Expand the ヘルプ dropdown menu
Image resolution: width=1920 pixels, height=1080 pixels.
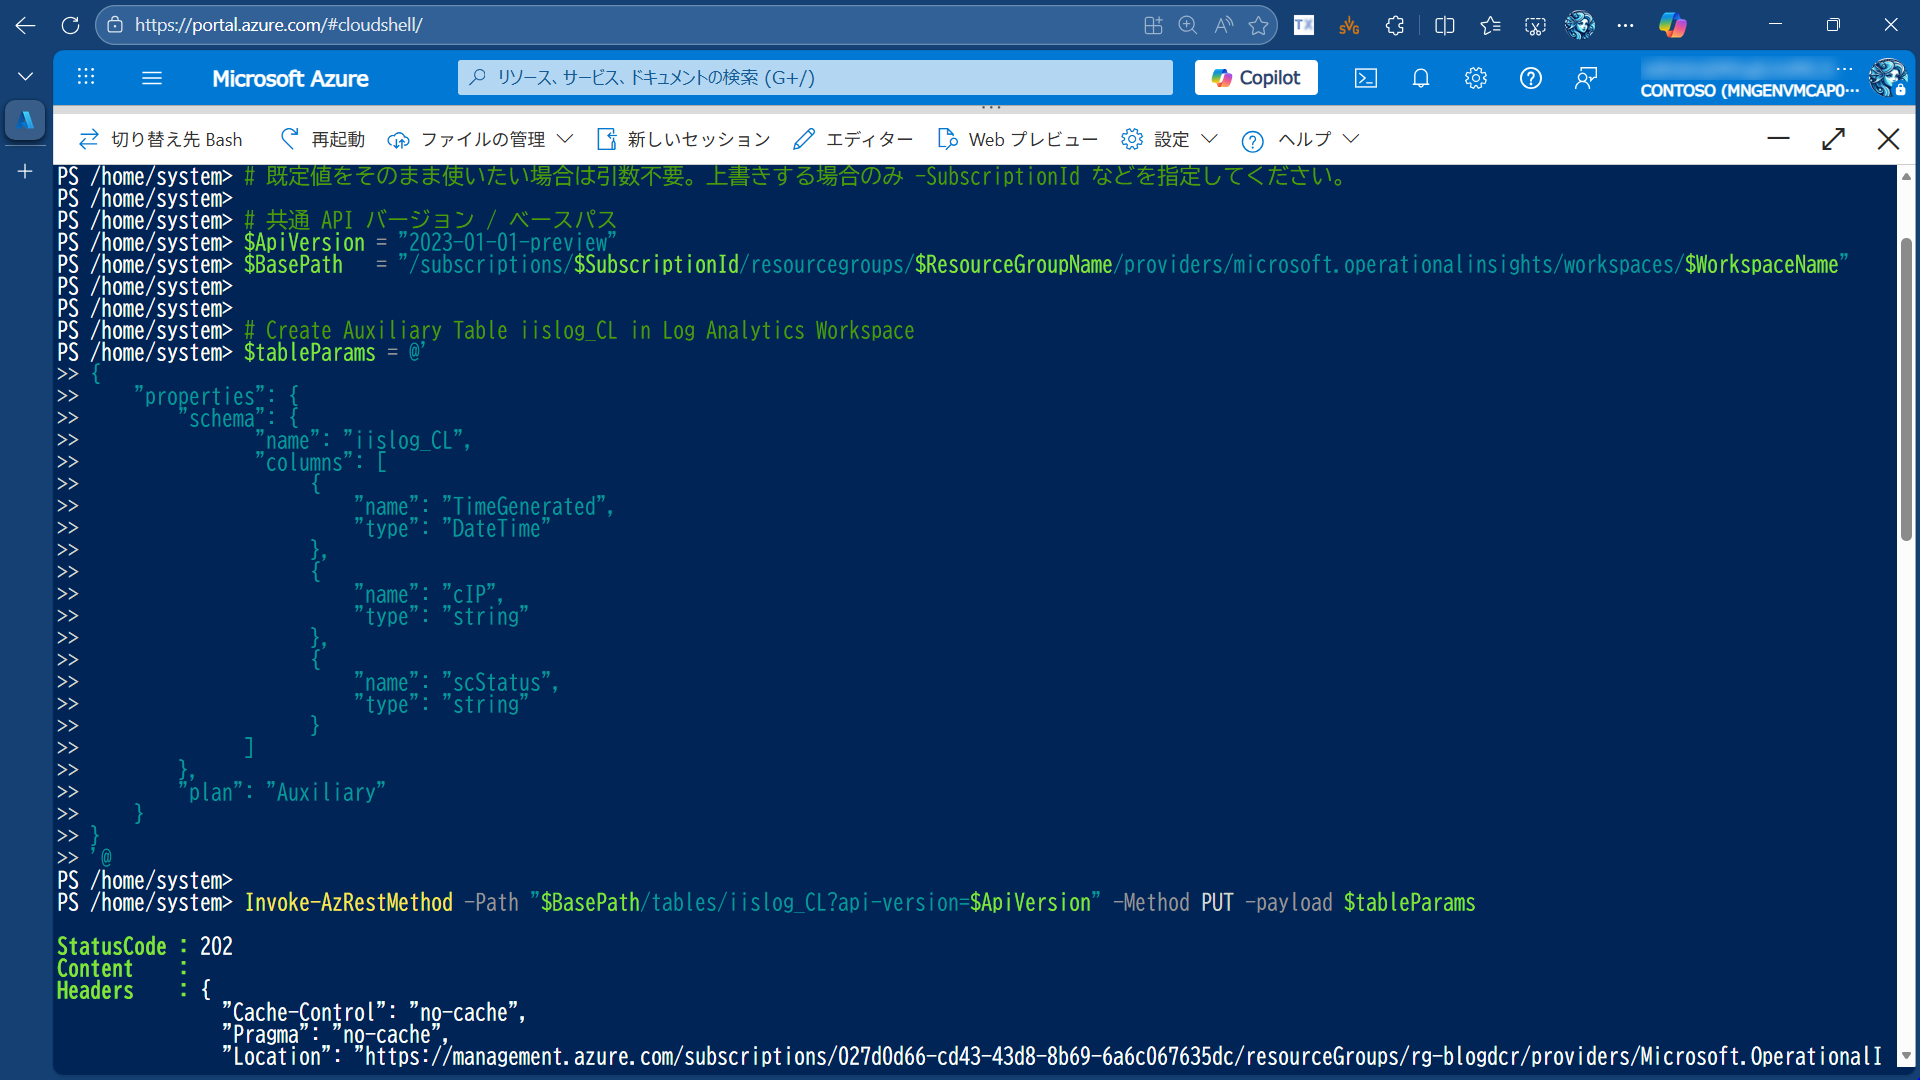point(1300,139)
